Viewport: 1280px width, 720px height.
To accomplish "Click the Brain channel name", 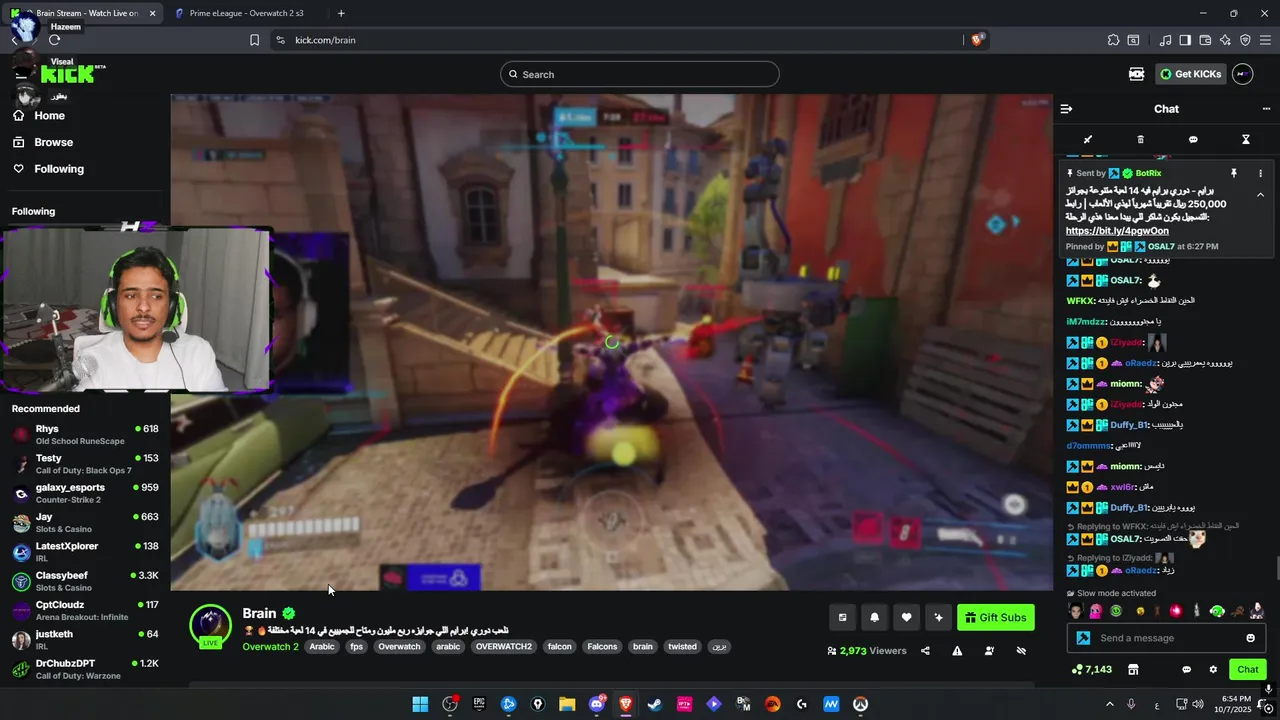I will tap(259, 613).
